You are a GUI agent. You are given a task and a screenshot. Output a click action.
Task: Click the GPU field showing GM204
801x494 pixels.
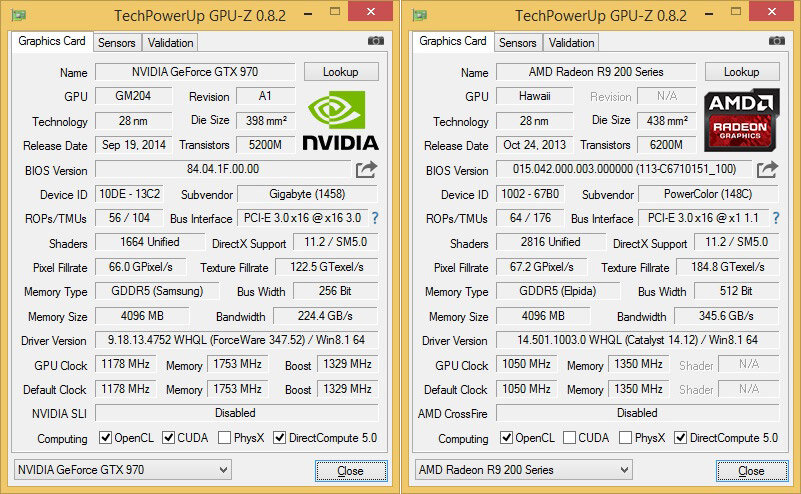click(x=133, y=96)
